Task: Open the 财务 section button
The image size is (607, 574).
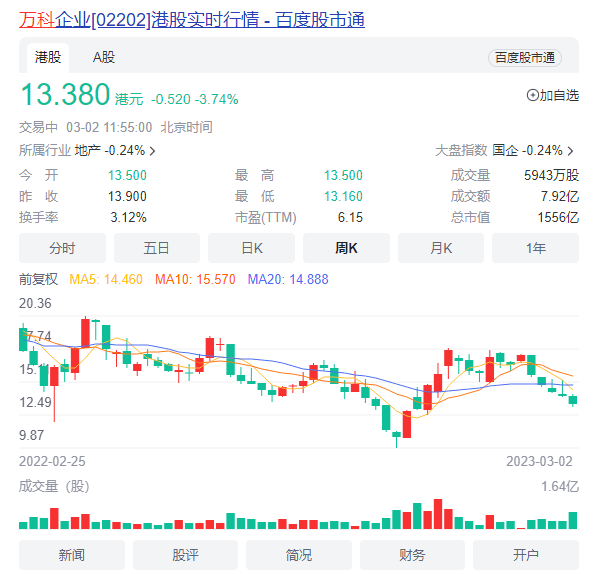Action: point(412,555)
